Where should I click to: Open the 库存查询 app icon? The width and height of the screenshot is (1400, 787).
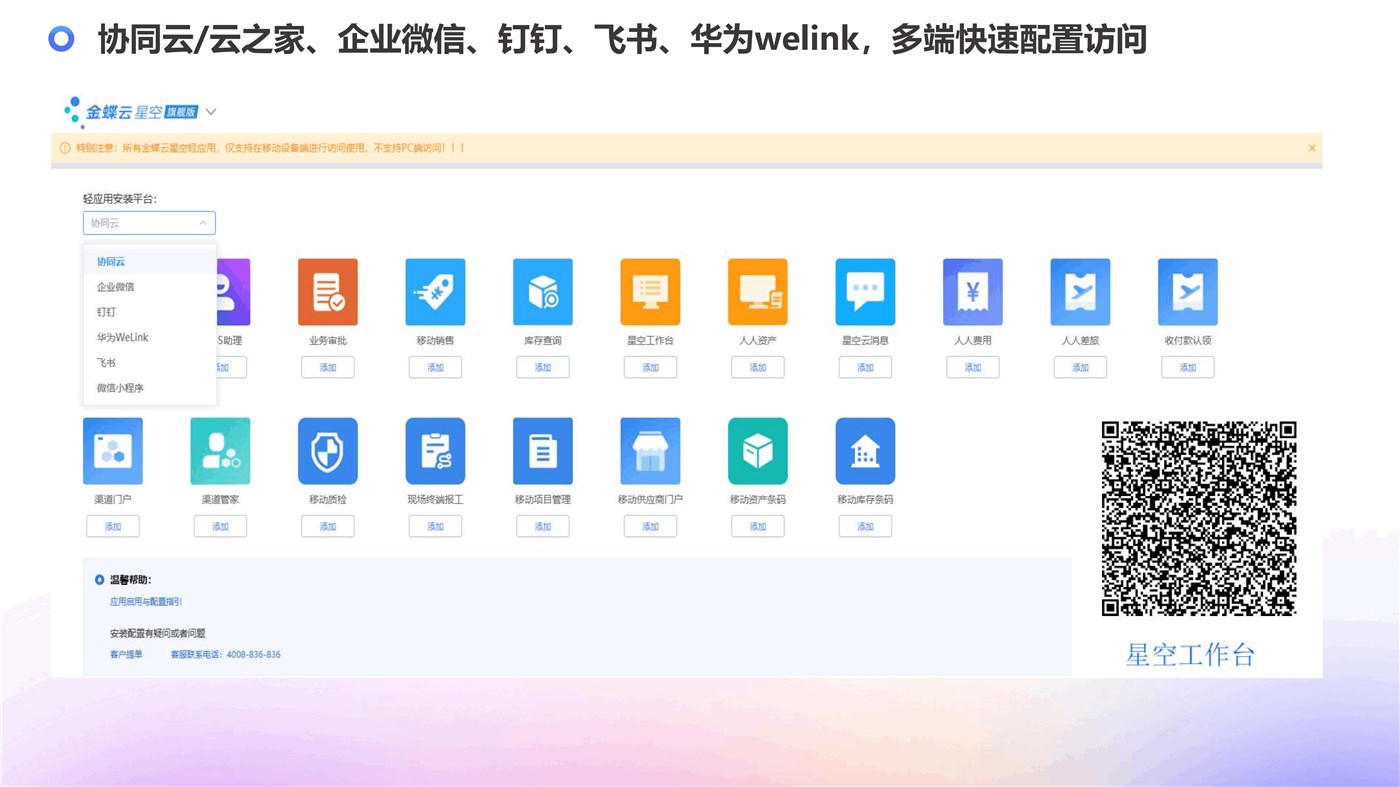coord(543,292)
